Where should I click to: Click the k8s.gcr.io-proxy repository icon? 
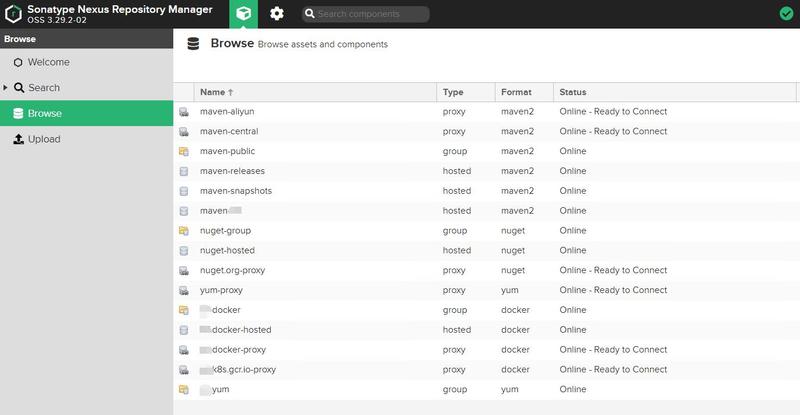[x=184, y=370]
